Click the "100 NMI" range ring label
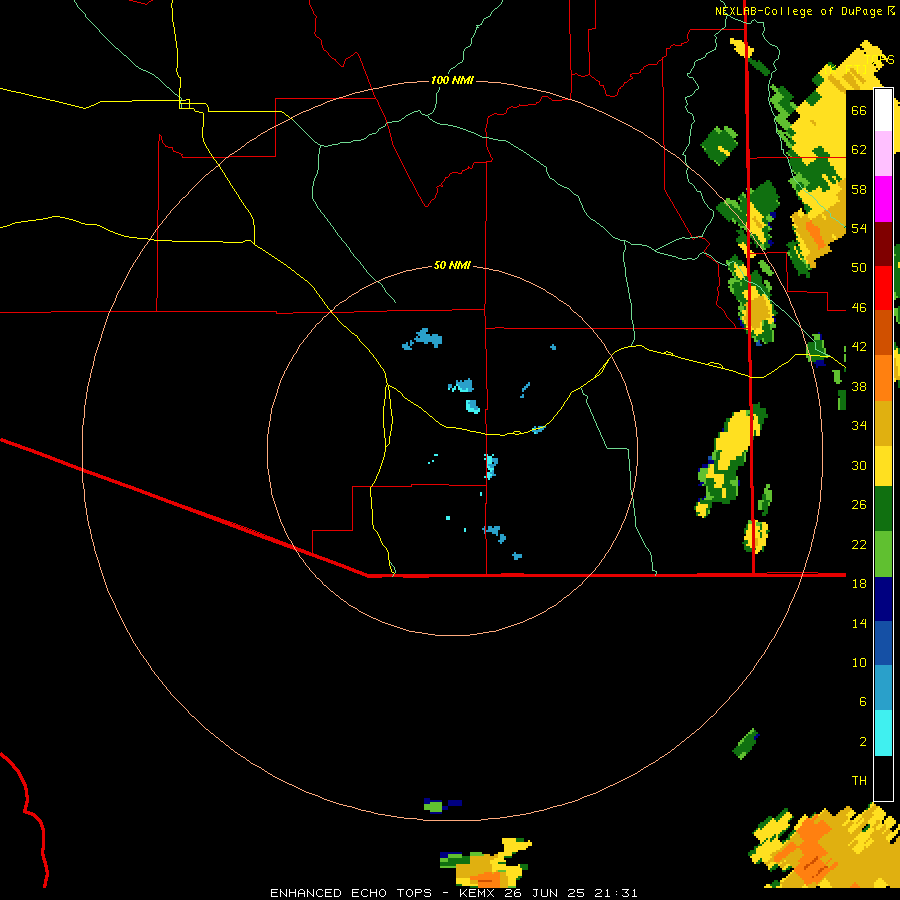 click(452, 80)
